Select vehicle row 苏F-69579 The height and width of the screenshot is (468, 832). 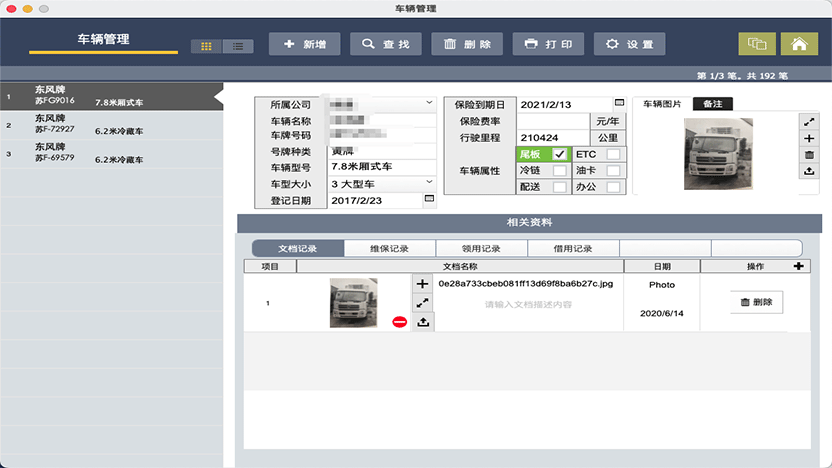click(x=111, y=154)
